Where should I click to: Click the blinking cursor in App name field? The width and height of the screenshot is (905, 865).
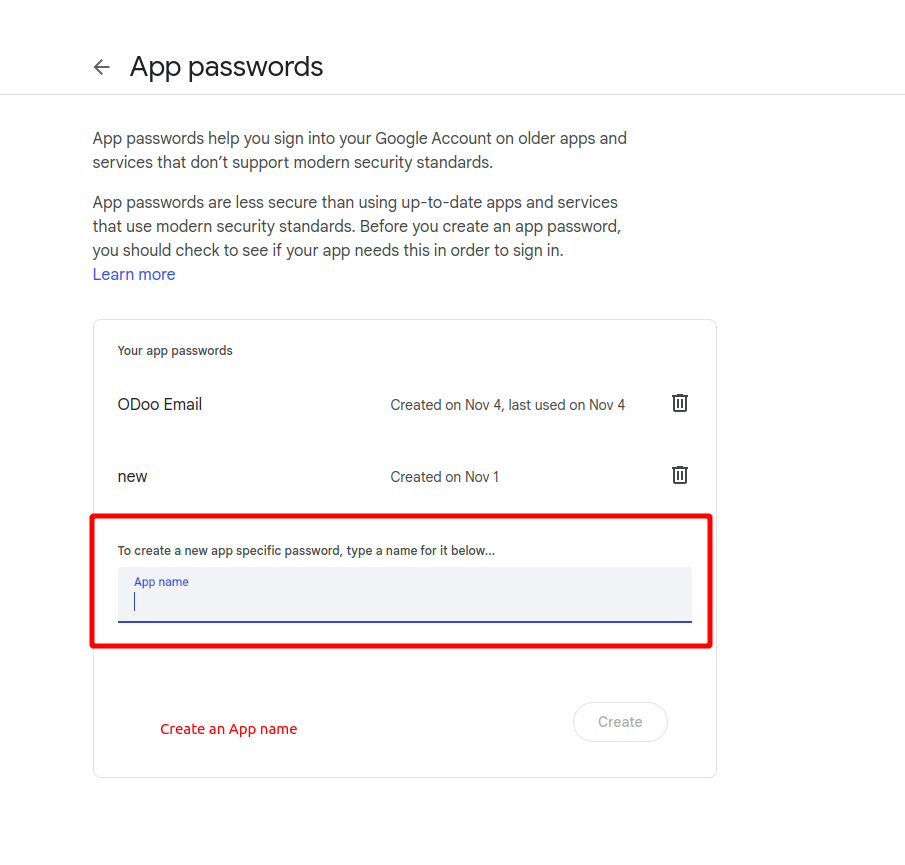[x=135, y=602]
